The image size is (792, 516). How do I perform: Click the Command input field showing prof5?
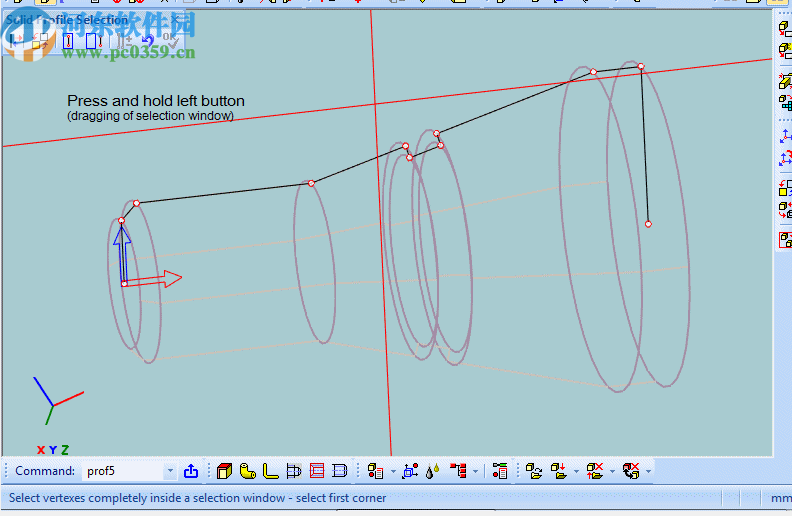tap(123, 471)
